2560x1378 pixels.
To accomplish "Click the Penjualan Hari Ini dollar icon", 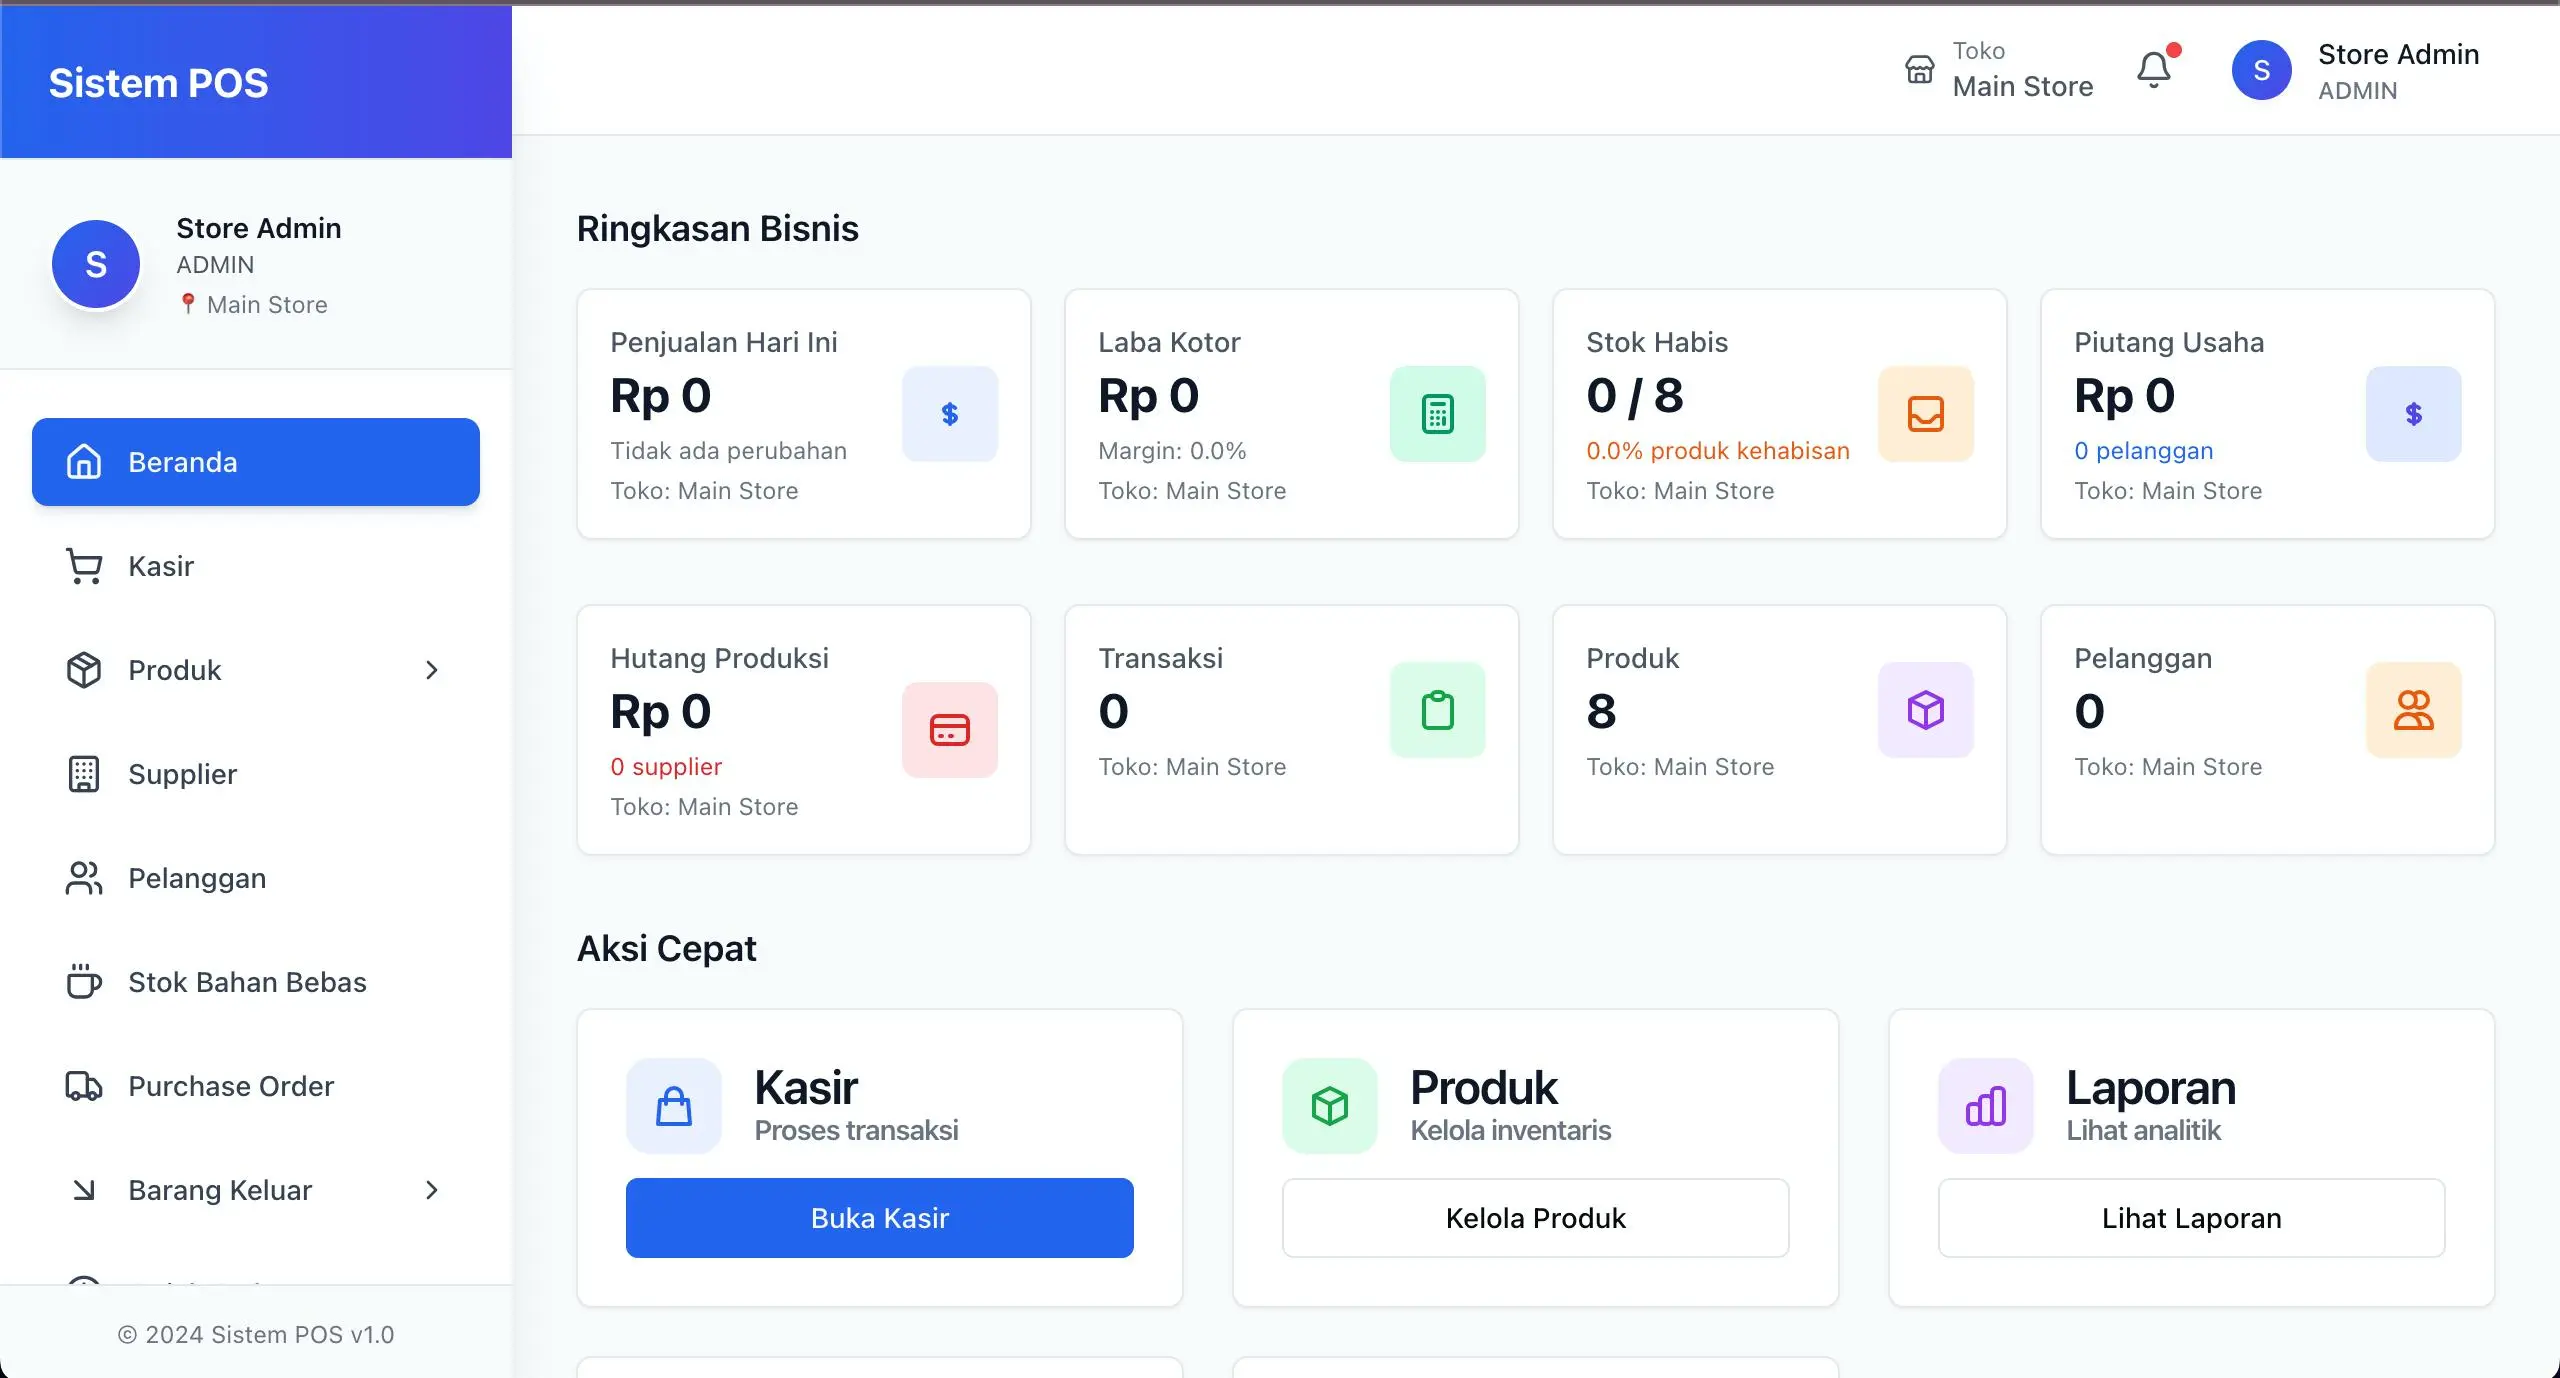I will point(949,414).
